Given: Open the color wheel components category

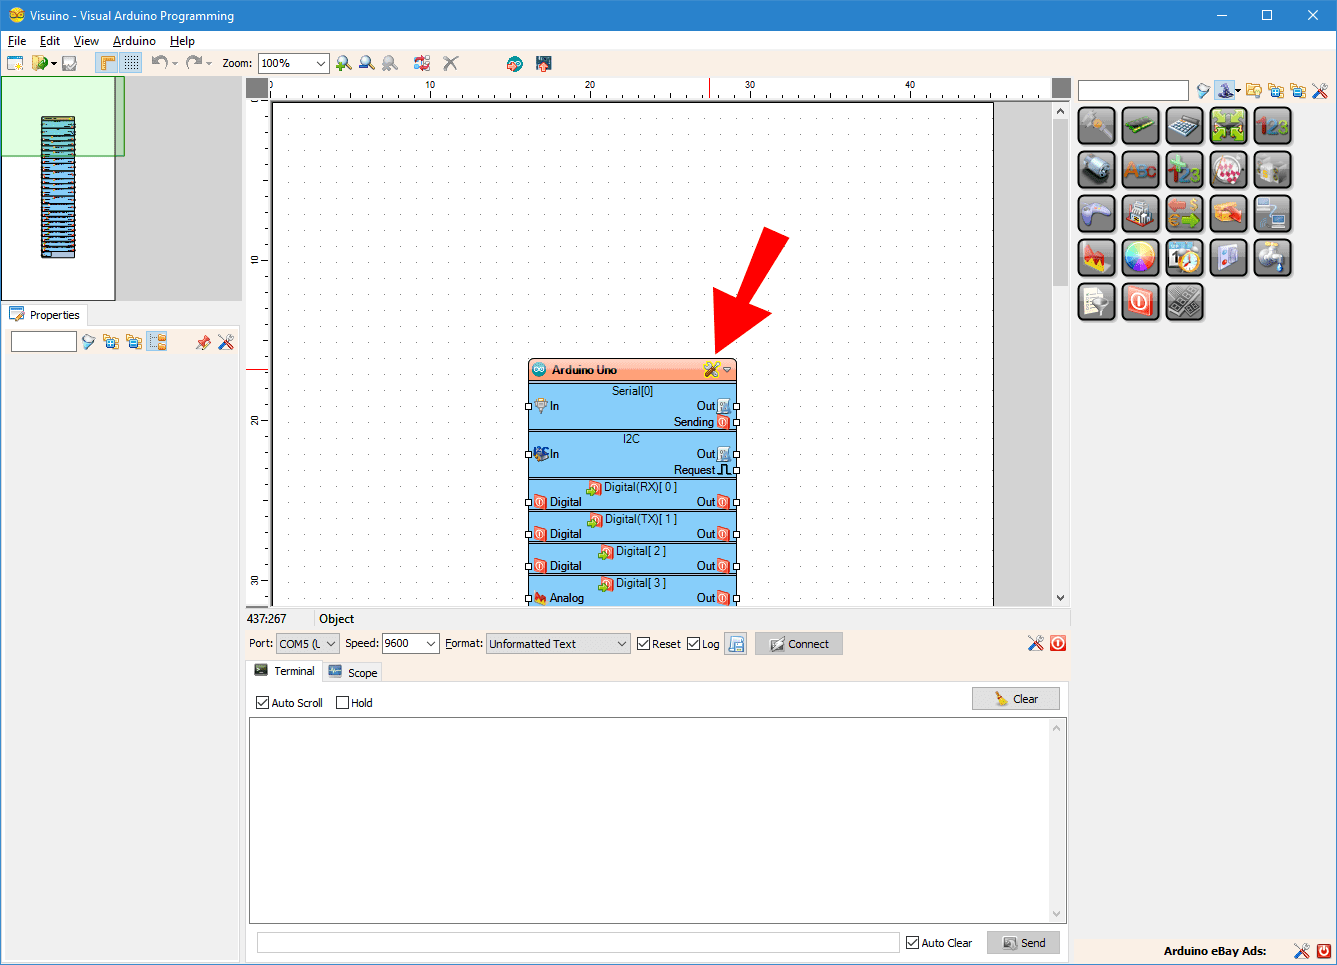Looking at the screenshot, I should 1140,257.
